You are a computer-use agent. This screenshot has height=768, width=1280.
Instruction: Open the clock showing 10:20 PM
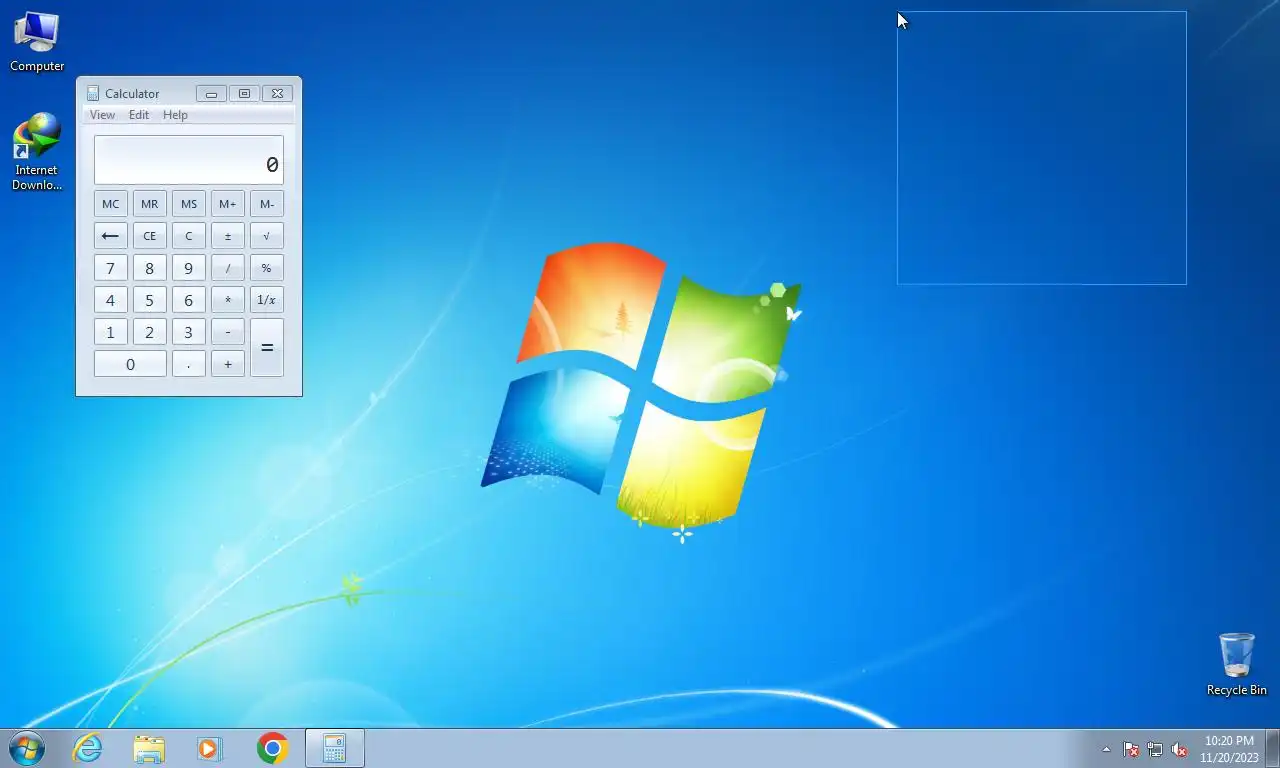(1229, 749)
